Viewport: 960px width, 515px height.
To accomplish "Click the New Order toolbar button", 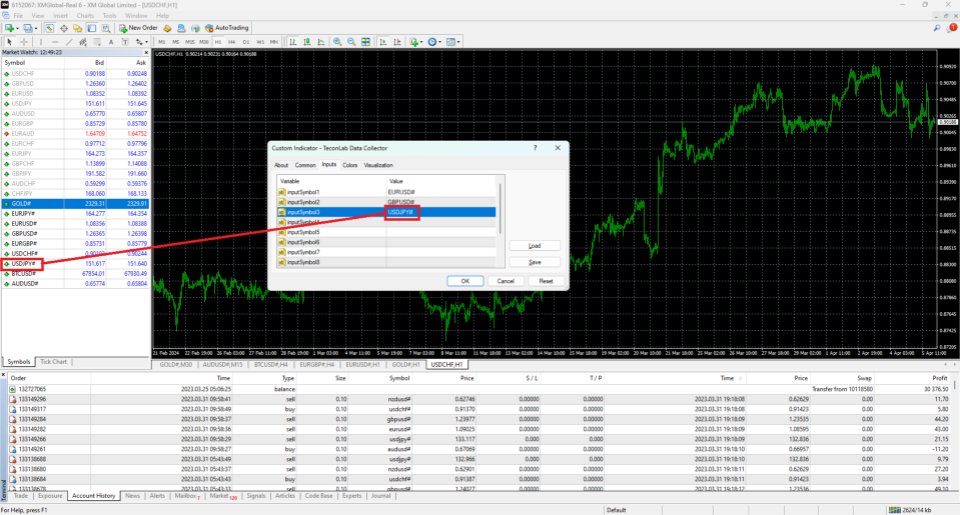I will [138, 28].
